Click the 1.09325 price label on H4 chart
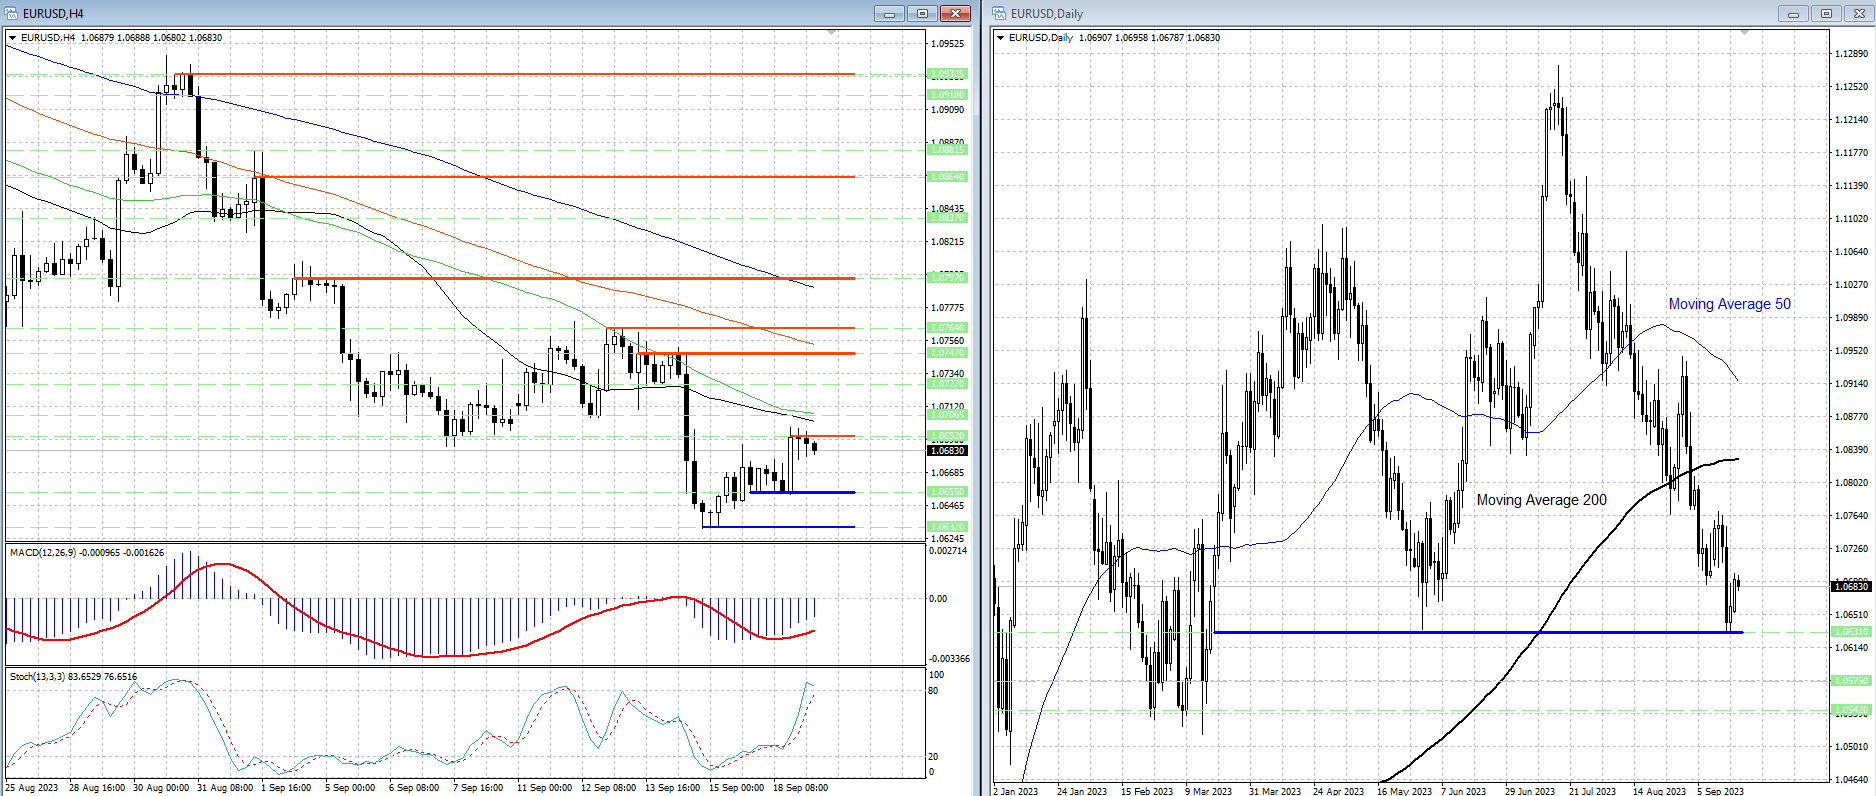Viewport: 1876px width, 796px height. (947, 74)
